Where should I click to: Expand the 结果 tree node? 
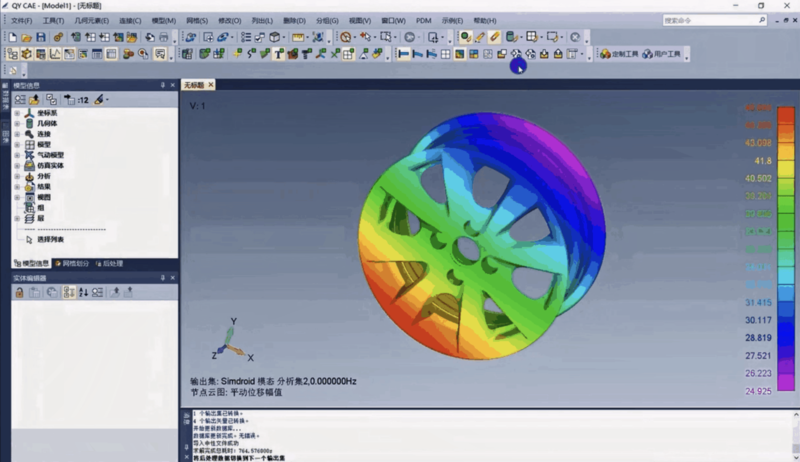(x=17, y=187)
